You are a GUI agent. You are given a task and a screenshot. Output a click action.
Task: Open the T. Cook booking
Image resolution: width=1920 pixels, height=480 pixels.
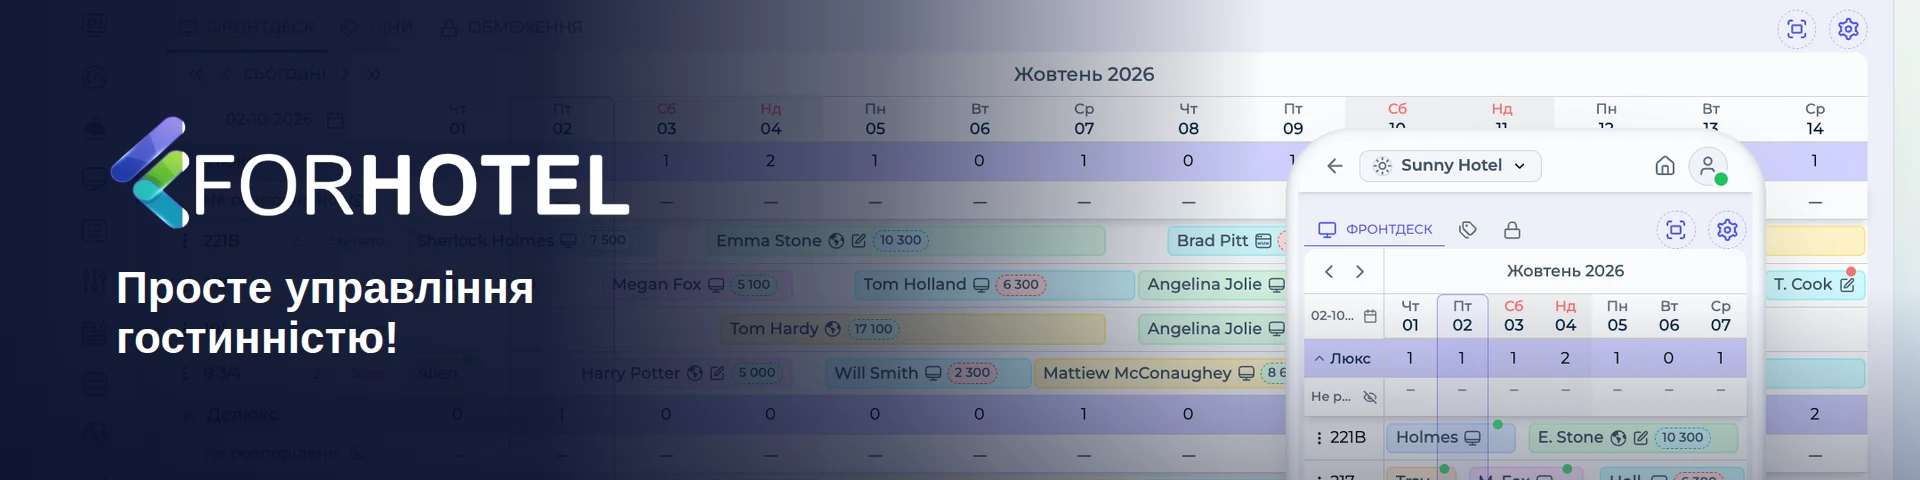tap(1814, 284)
